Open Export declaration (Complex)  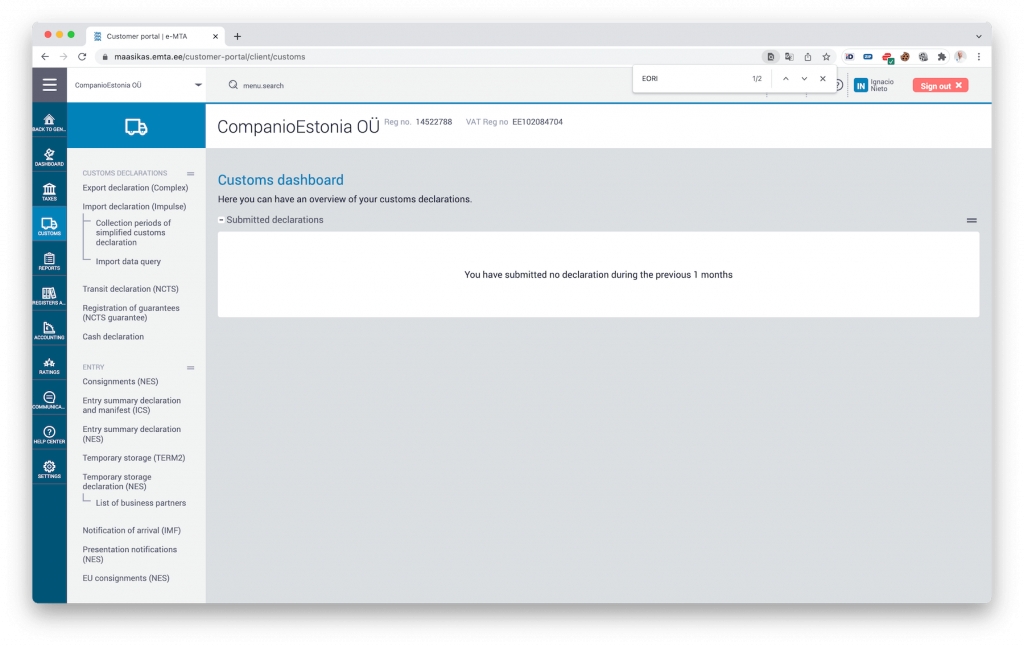[x=135, y=187]
